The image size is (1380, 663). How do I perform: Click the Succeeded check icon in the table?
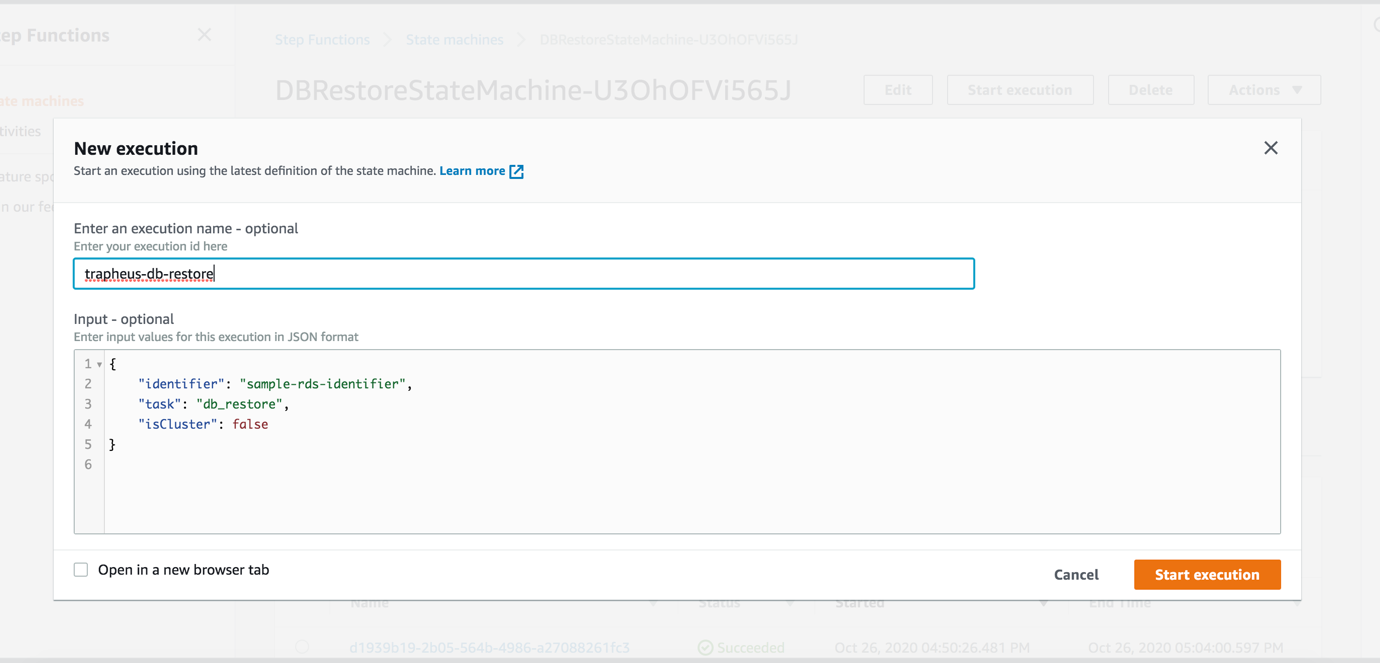(707, 647)
